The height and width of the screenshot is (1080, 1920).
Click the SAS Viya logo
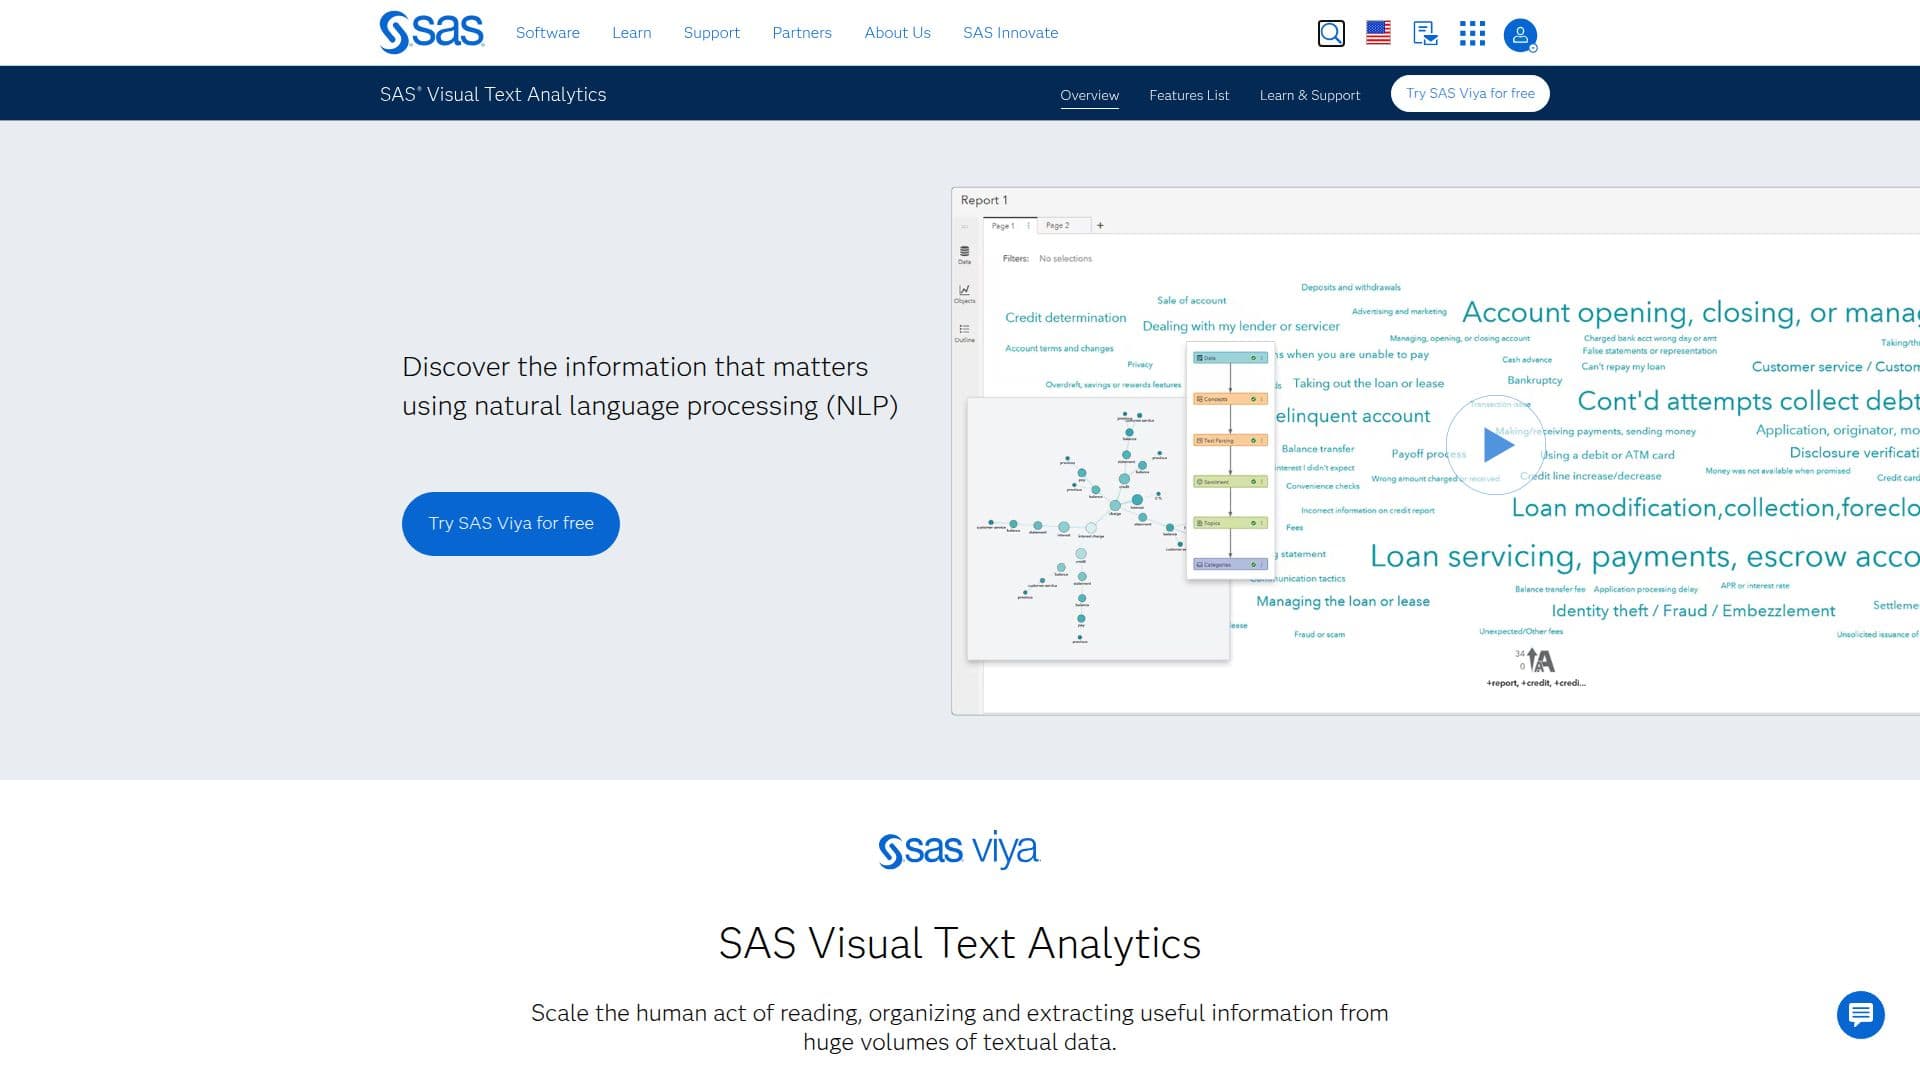959,849
